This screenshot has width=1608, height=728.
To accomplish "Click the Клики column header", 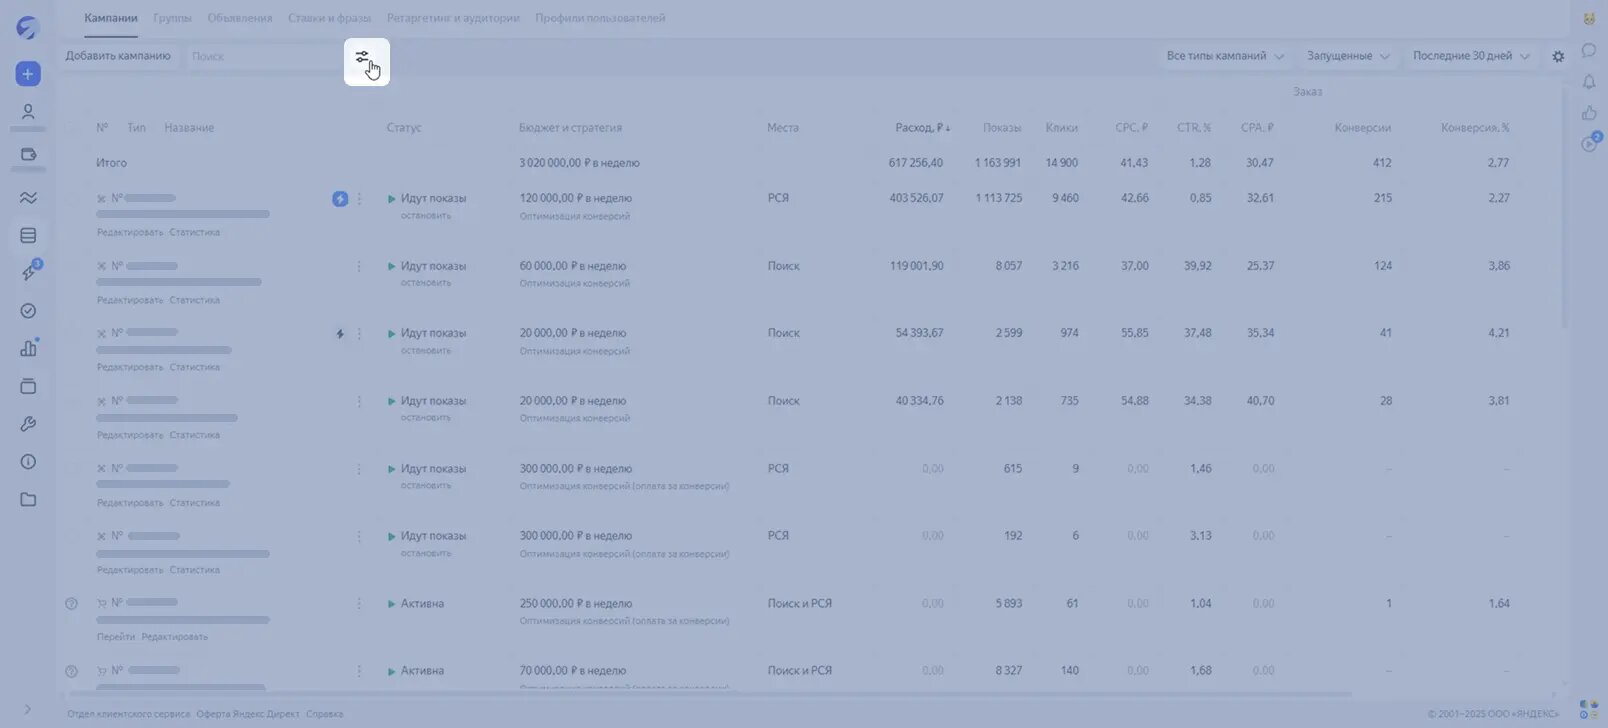I will tap(1062, 128).
